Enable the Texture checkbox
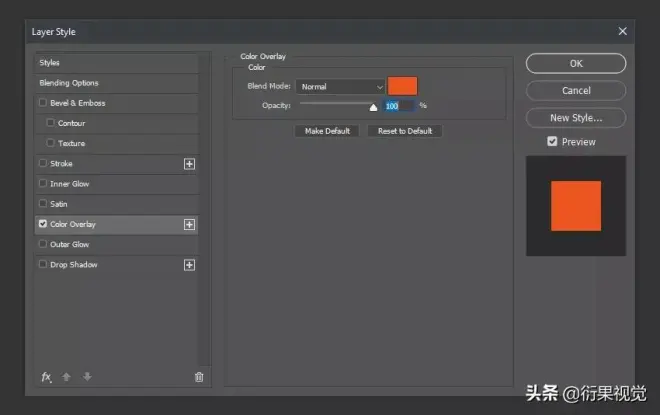This screenshot has width=660, height=415. coord(51,143)
